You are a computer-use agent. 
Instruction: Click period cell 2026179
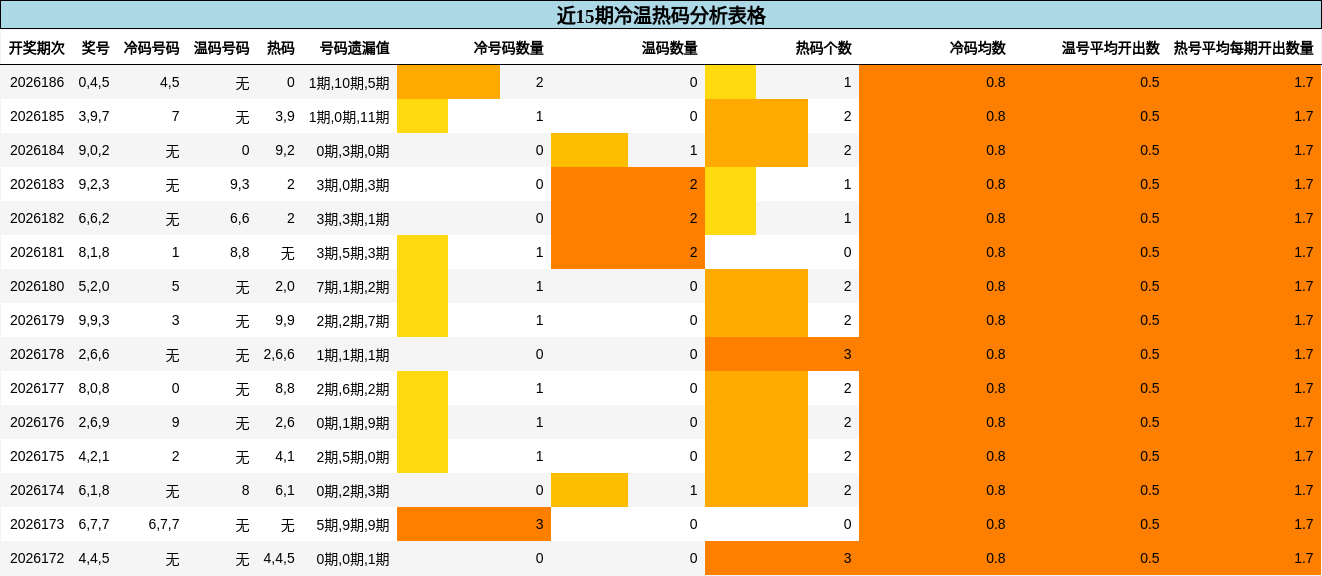[37, 320]
